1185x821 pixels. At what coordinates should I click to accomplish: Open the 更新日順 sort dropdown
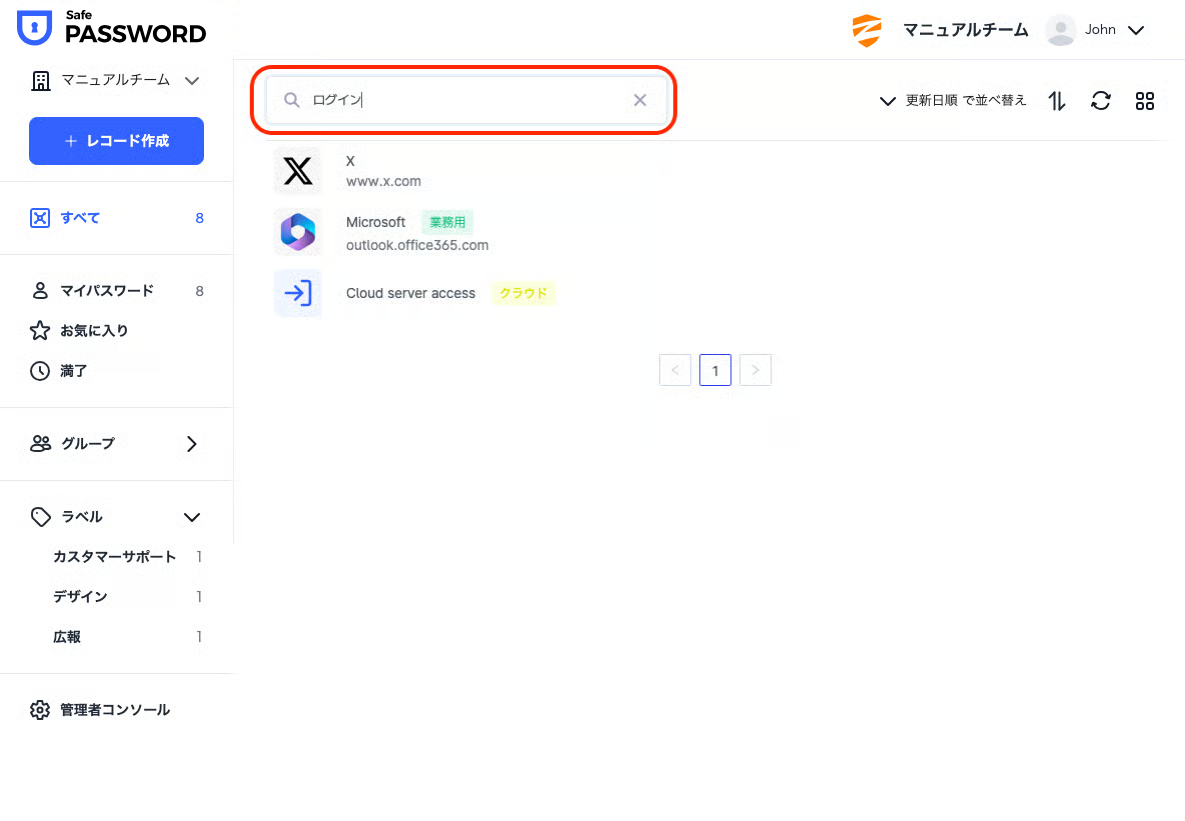point(952,101)
